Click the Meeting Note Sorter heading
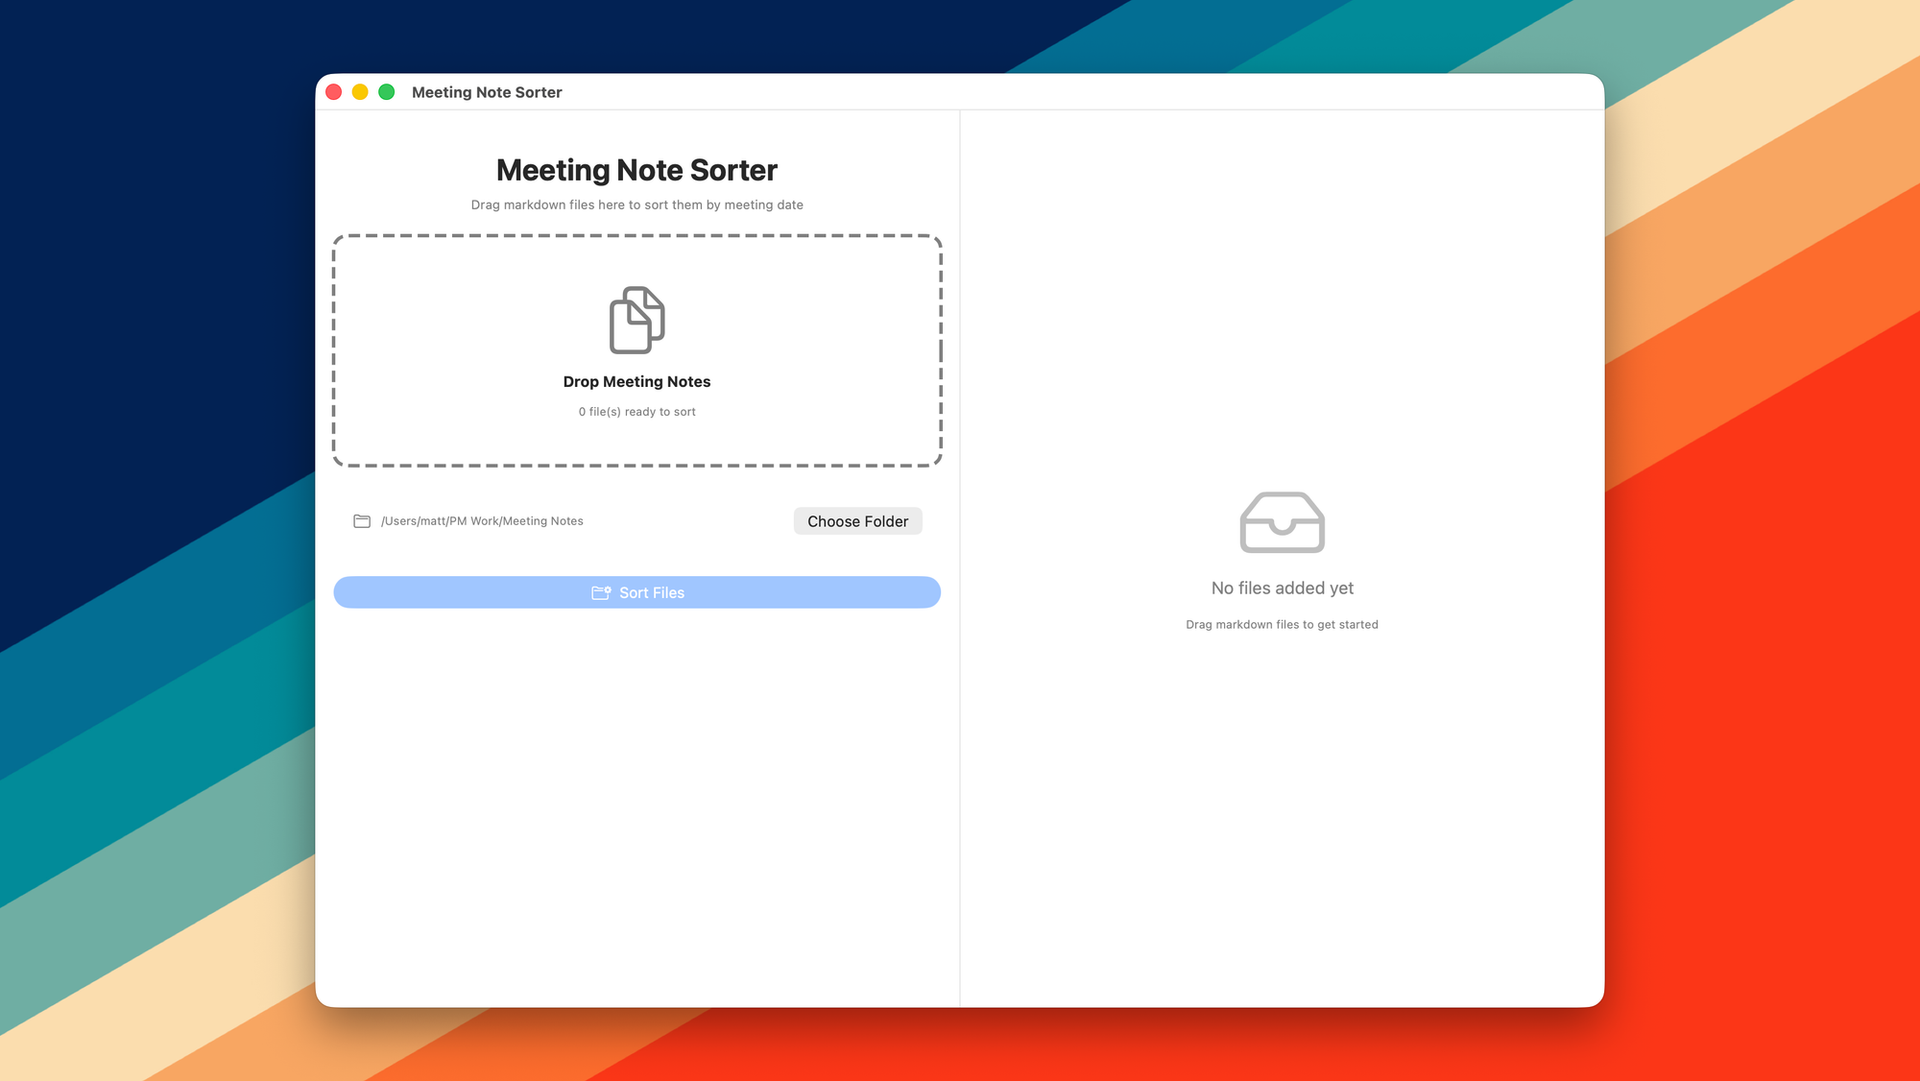Image resolution: width=1920 pixels, height=1081 pixels. [637, 170]
